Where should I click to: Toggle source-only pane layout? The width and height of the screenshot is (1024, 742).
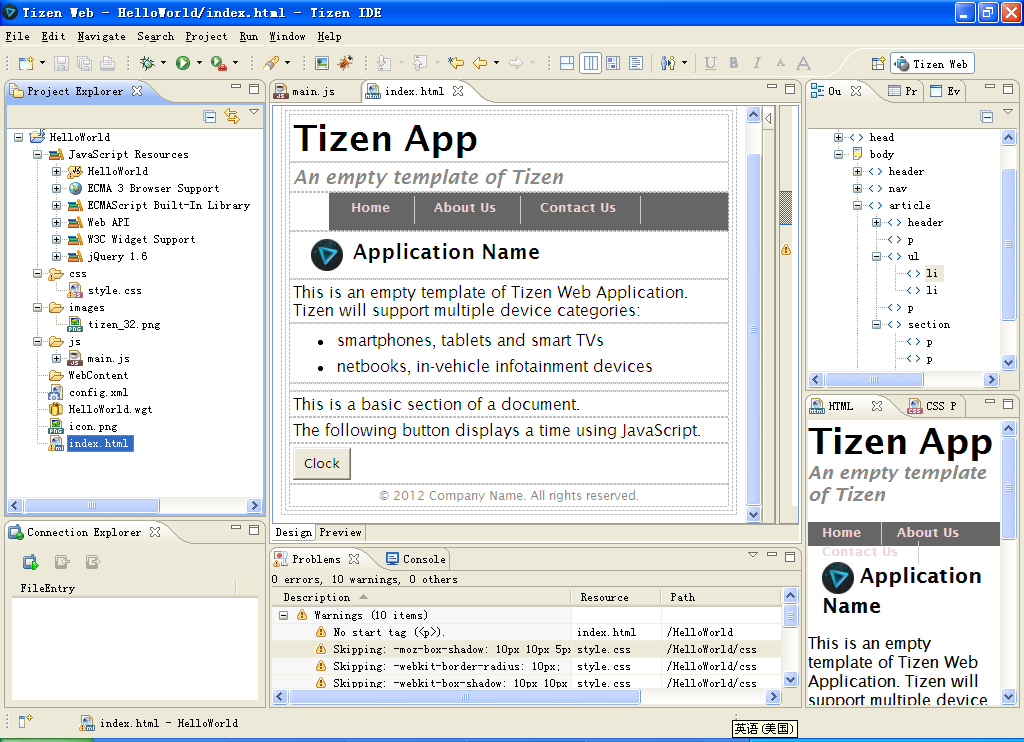coord(635,63)
